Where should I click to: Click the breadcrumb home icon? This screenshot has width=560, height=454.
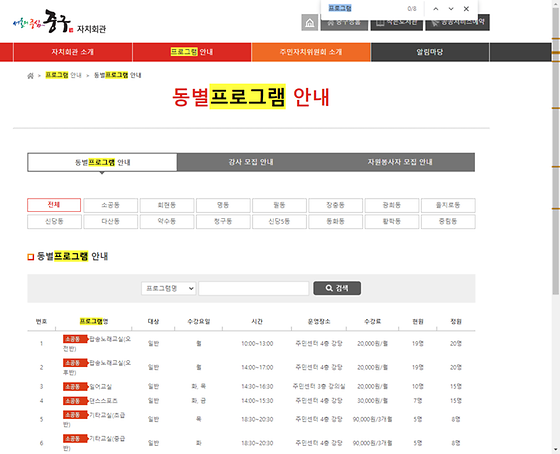(x=30, y=75)
